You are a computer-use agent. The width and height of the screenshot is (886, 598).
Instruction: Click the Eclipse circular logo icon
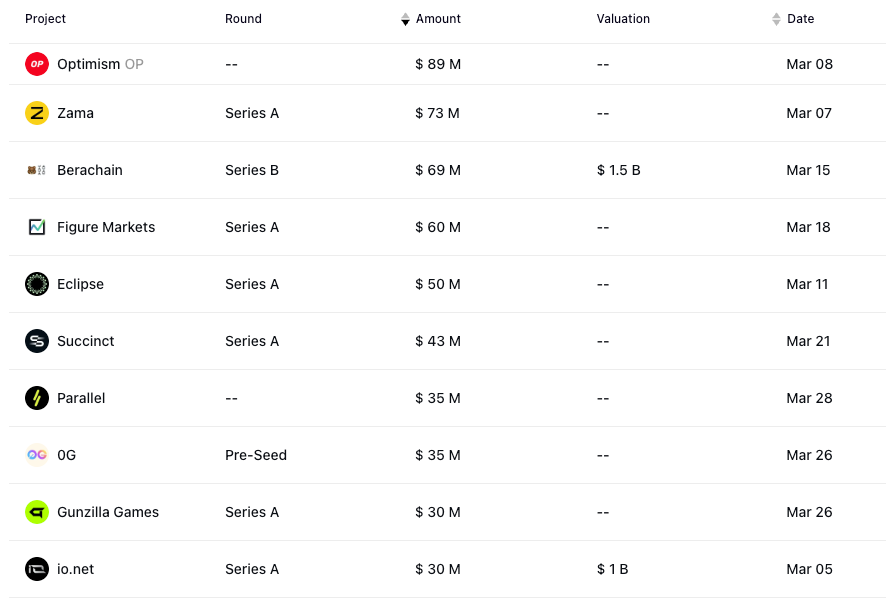click(x=37, y=284)
